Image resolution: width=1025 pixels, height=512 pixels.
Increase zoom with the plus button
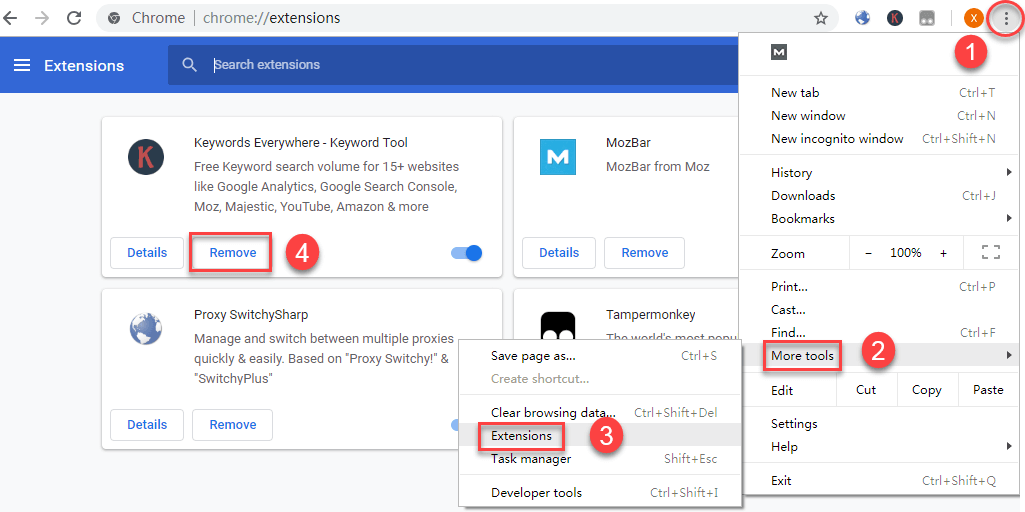pos(943,252)
